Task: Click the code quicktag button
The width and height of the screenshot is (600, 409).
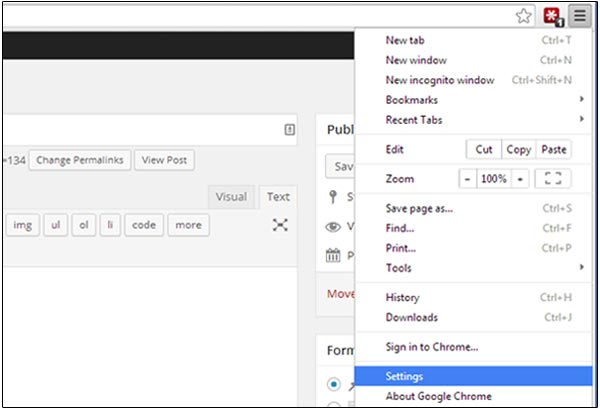Action: pos(144,225)
